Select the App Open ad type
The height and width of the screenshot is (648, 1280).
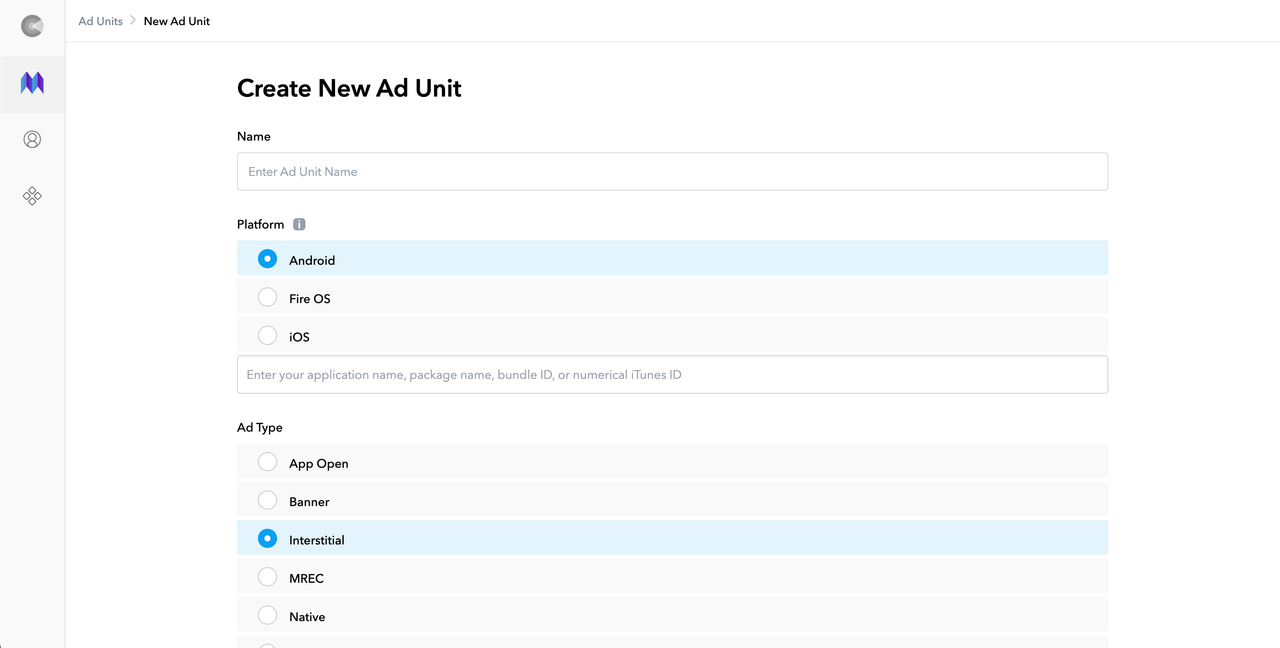tap(672, 461)
